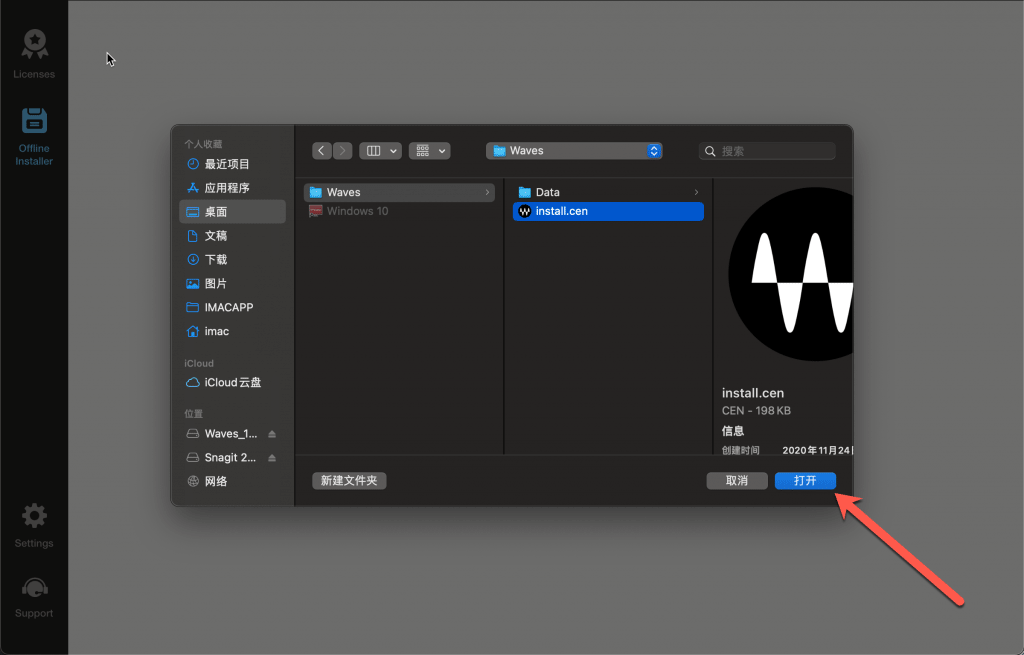1024x655 pixels.
Task: Select the Data folder in second column
Action: 608,192
